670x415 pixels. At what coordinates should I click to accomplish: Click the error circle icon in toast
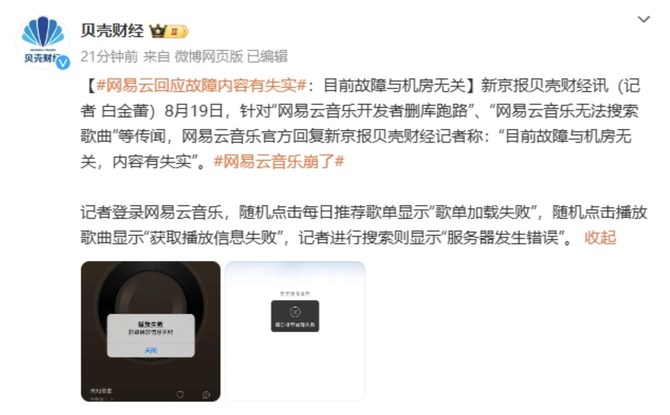295,312
